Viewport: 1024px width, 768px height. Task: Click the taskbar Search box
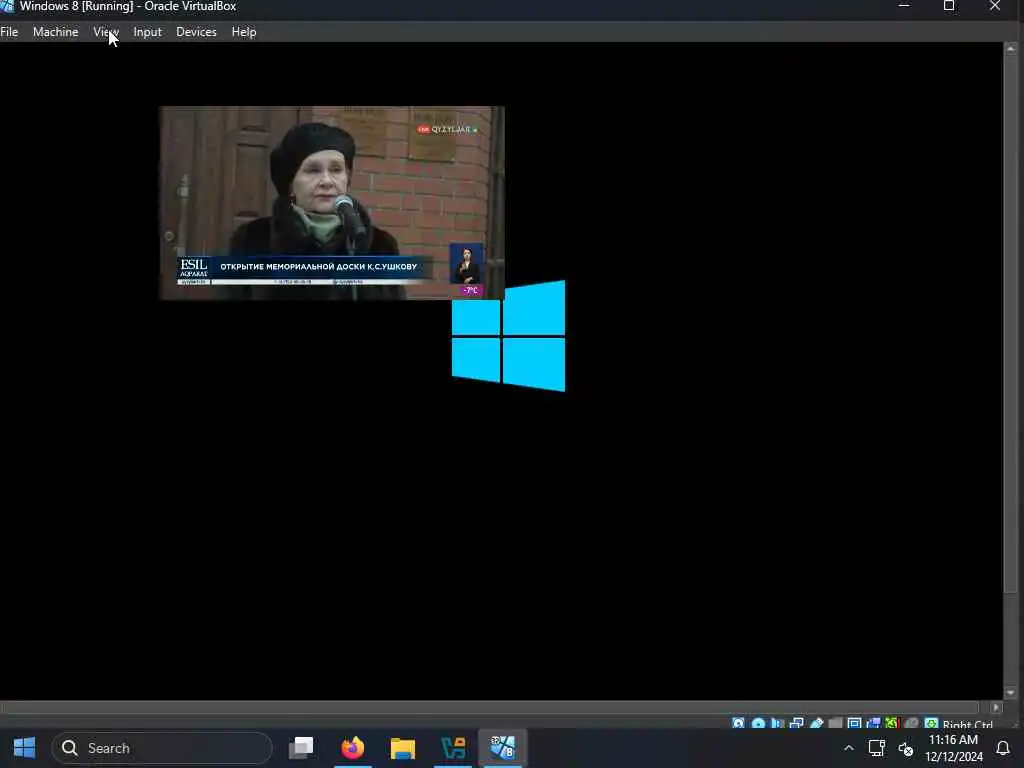161,748
